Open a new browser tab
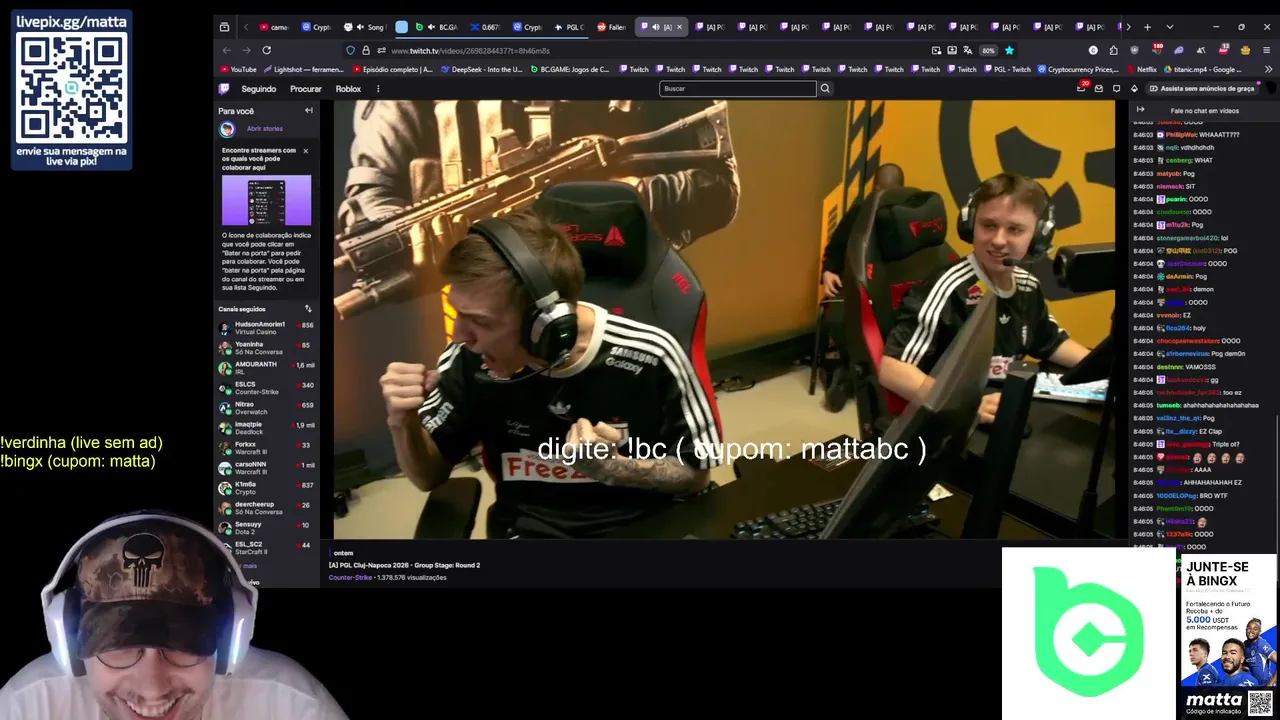Screen dimensions: 1280x720 tap(1147, 27)
